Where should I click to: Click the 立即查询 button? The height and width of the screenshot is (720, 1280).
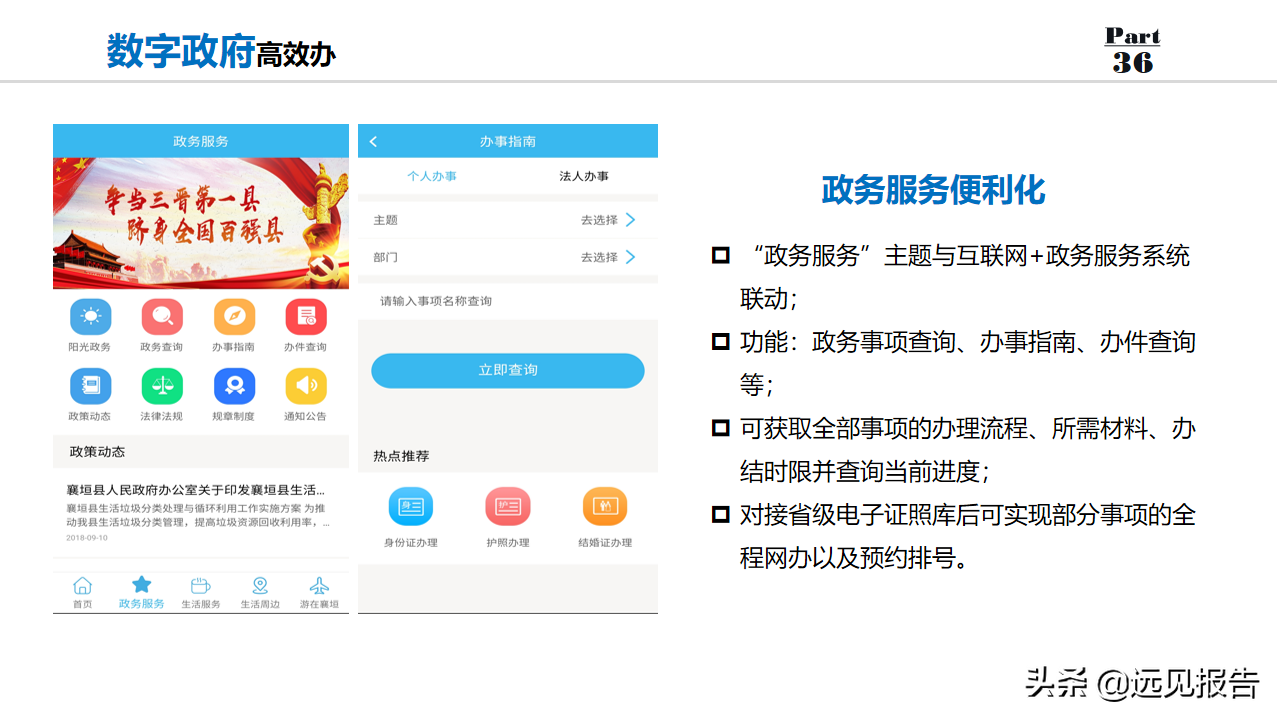[x=508, y=370]
